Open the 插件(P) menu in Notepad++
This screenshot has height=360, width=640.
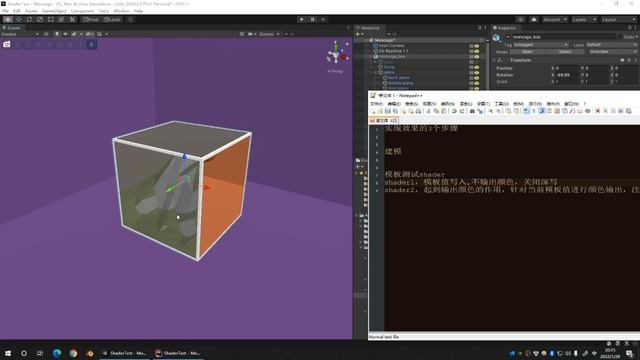click(x=553, y=104)
